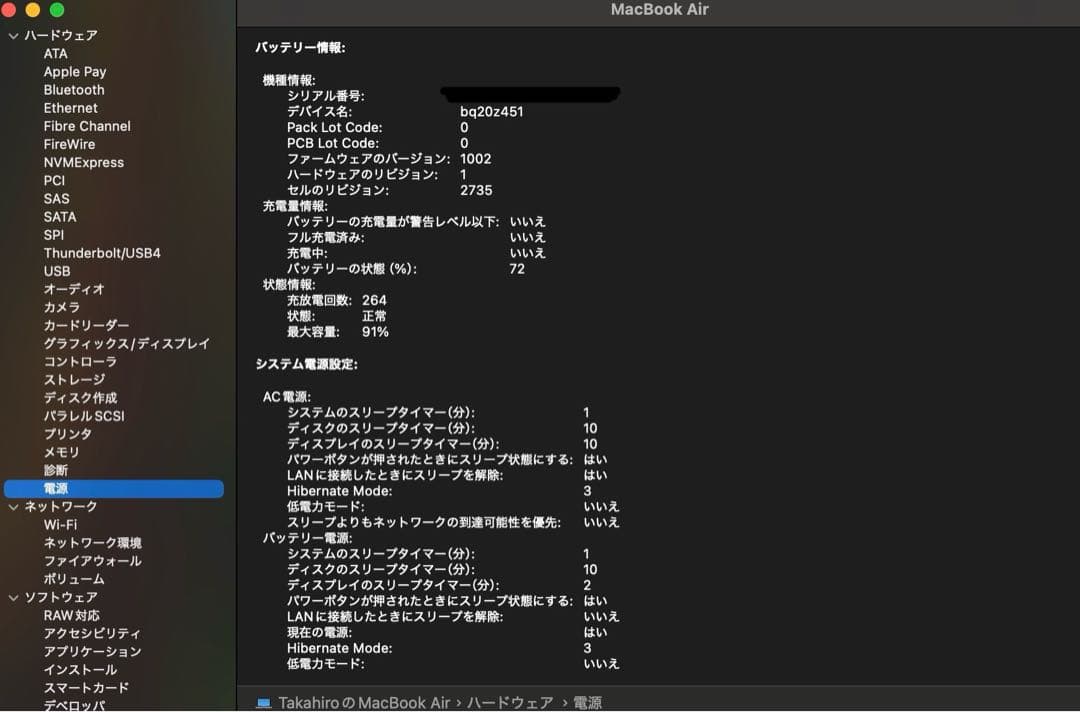Image resolution: width=1080 pixels, height=712 pixels.
Task: Open グラフィックス/ディスプレイ information
Action: [125, 343]
